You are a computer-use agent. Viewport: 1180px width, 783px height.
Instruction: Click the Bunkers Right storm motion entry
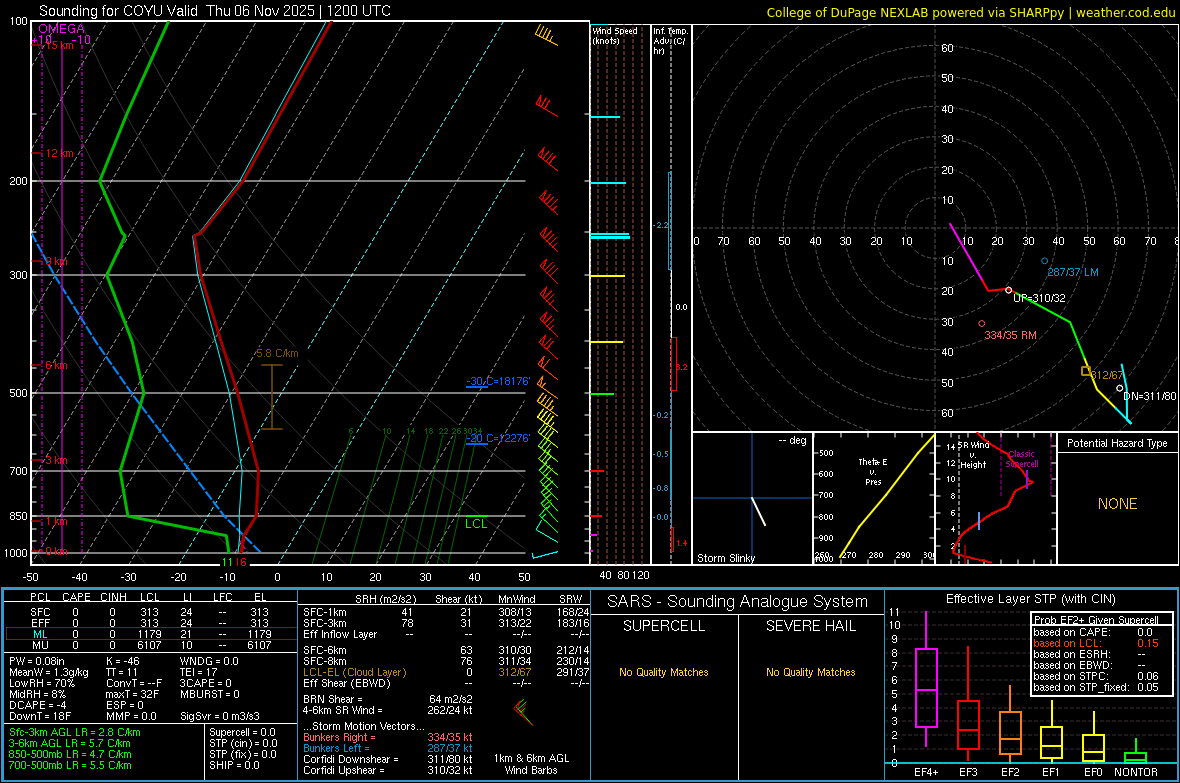tap(388, 738)
